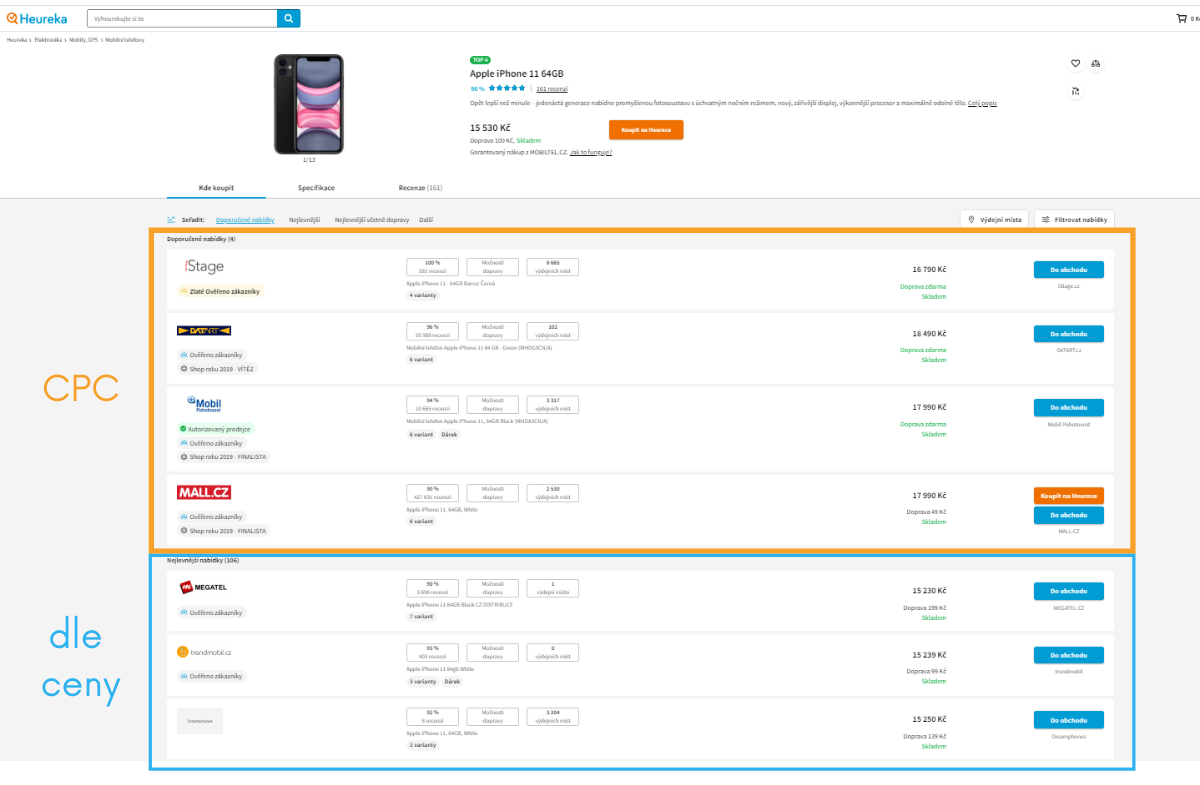The height and width of the screenshot is (785, 1200).
Task: Open Možnosti dopravy for DATART
Action: tap(492, 330)
